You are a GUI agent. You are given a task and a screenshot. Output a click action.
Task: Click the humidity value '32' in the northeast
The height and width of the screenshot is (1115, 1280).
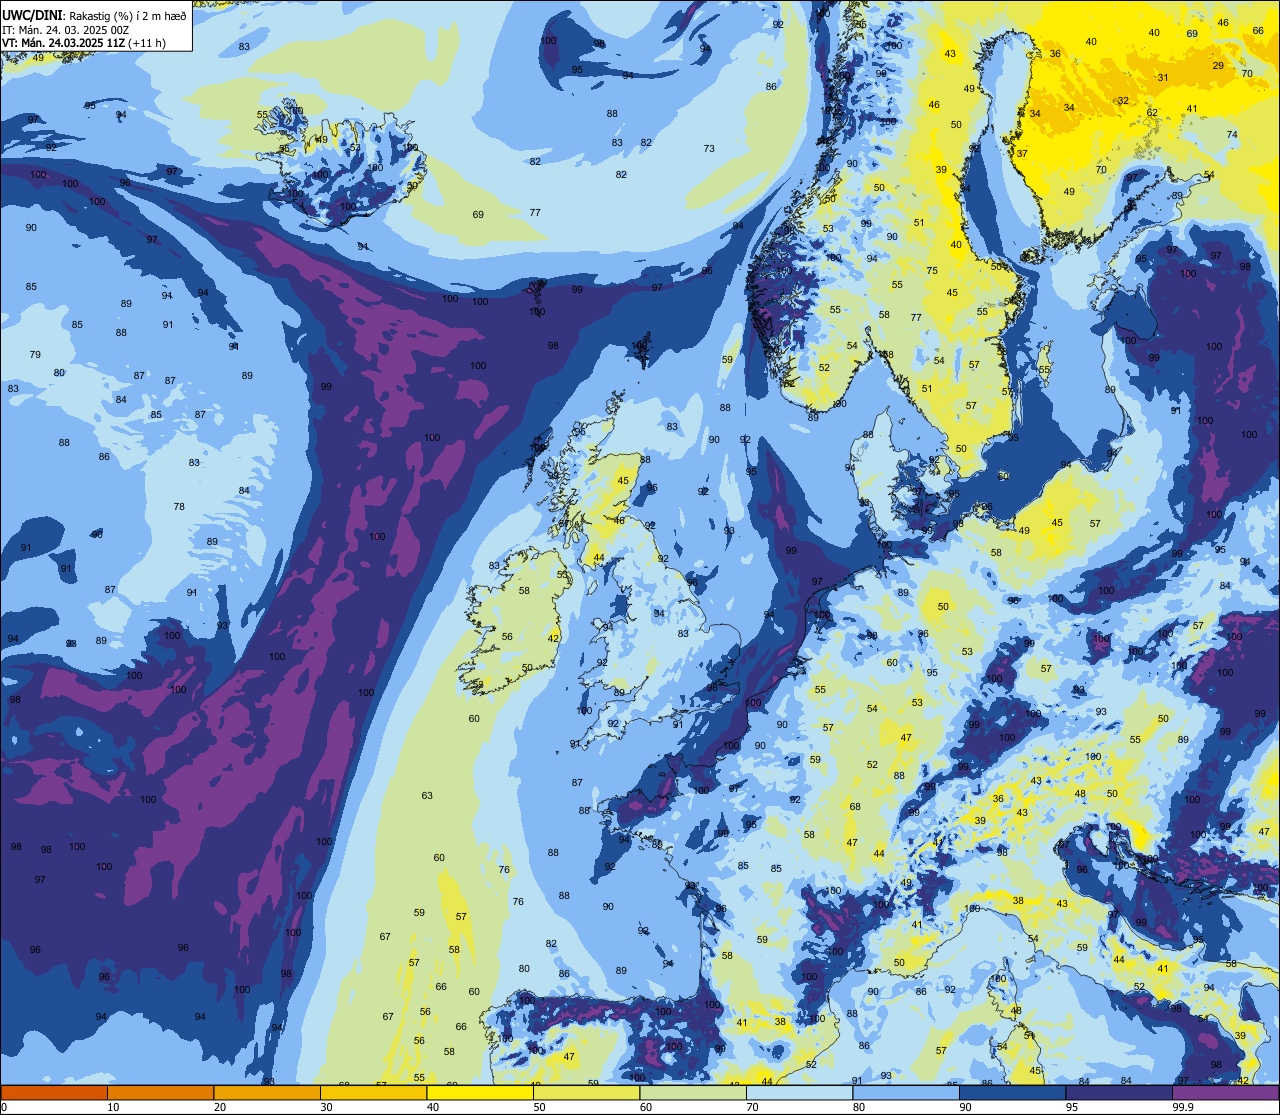tap(1123, 101)
